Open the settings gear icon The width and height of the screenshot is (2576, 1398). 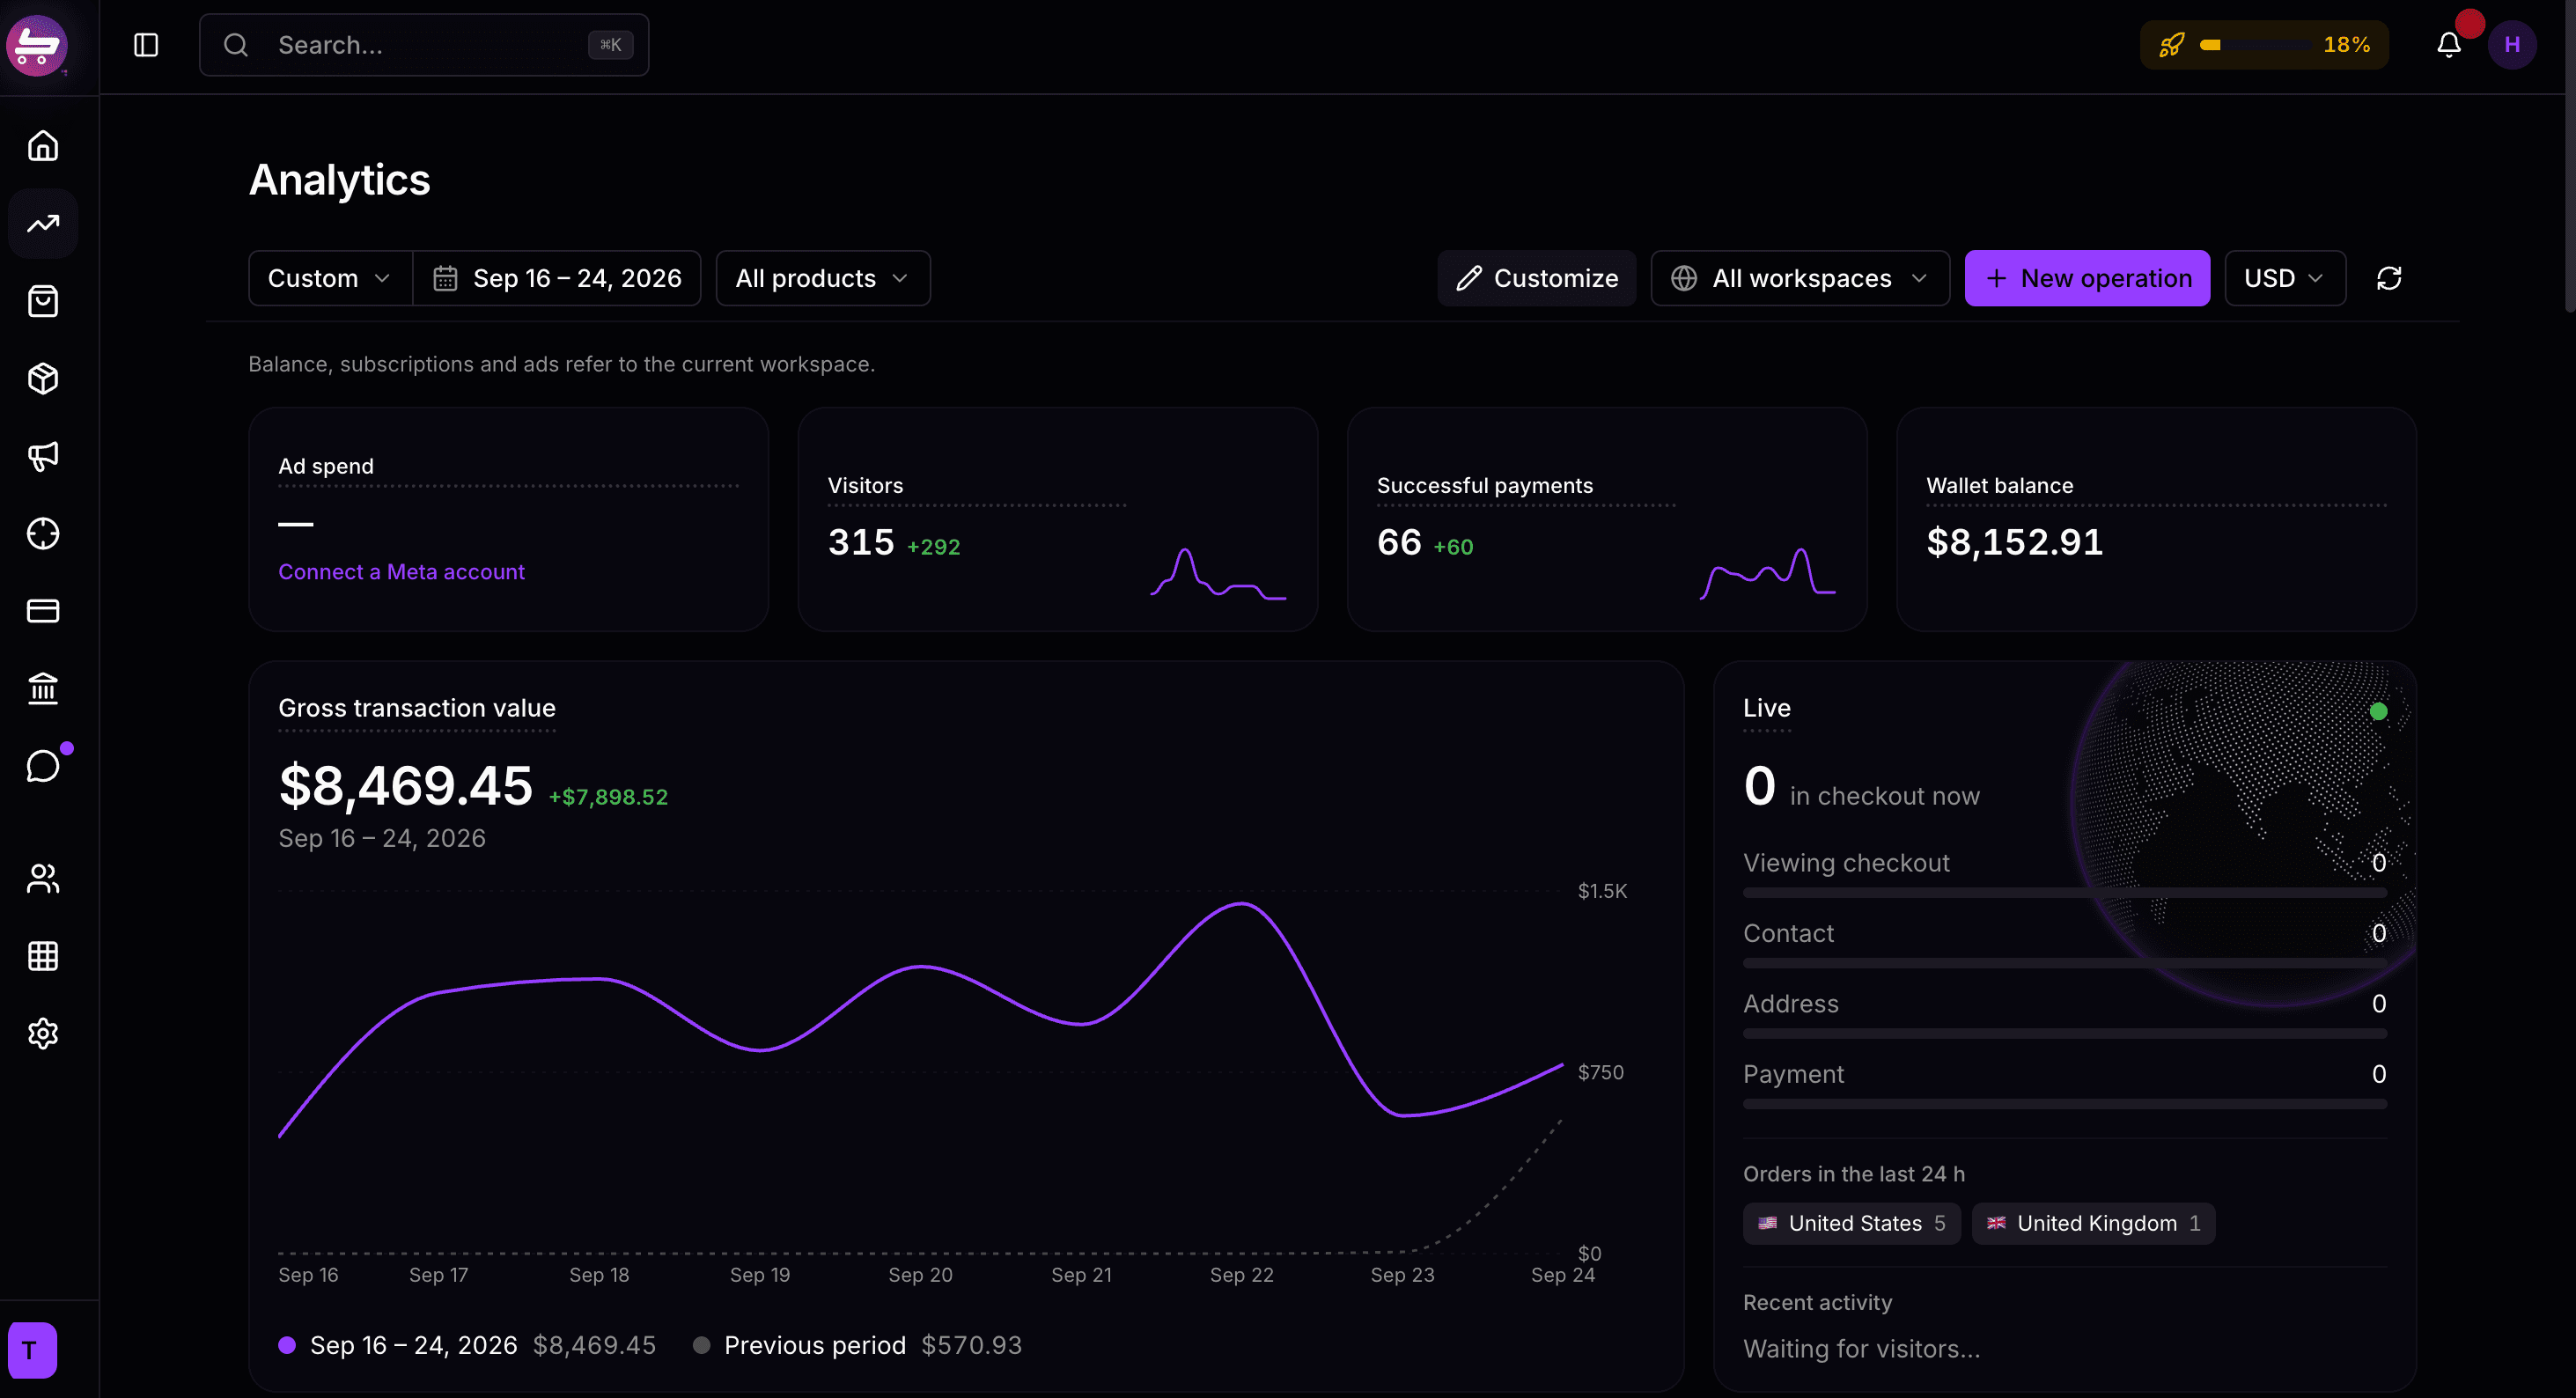point(43,1033)
